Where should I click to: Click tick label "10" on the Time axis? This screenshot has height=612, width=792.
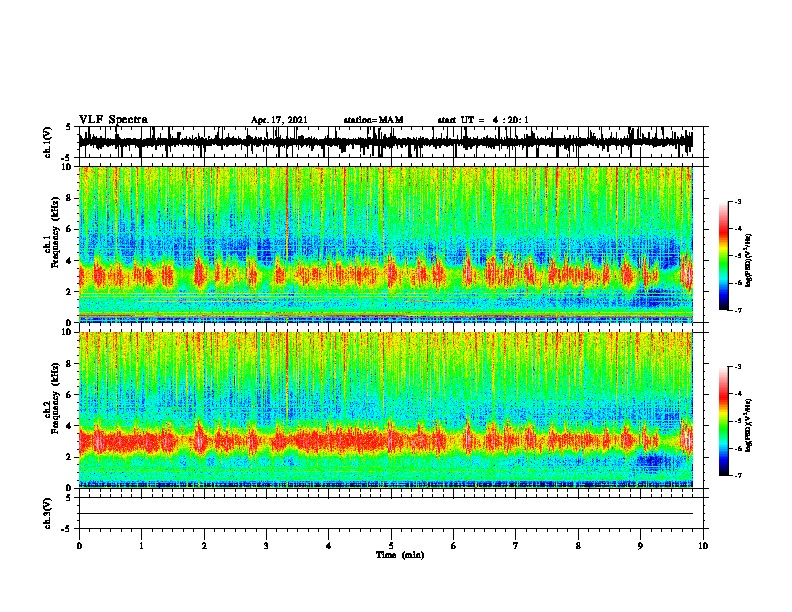[x=703, y=546]
